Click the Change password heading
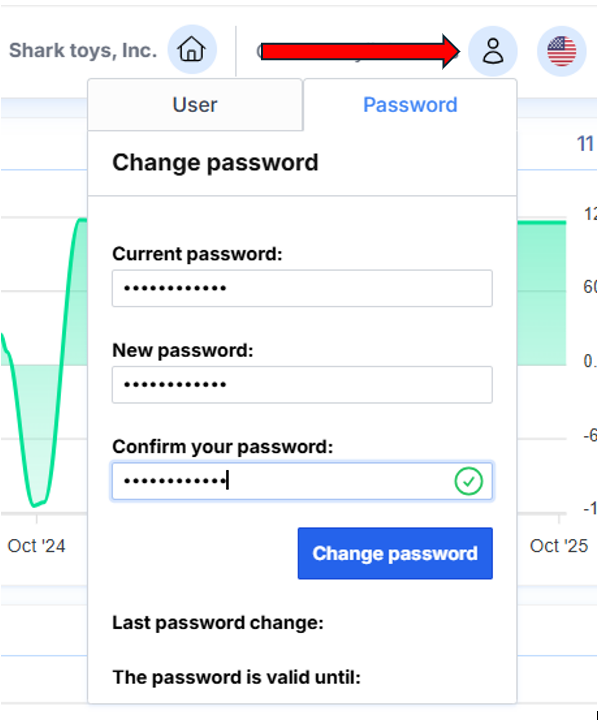The height and width of the screenshot is (720, 604). 215,163
